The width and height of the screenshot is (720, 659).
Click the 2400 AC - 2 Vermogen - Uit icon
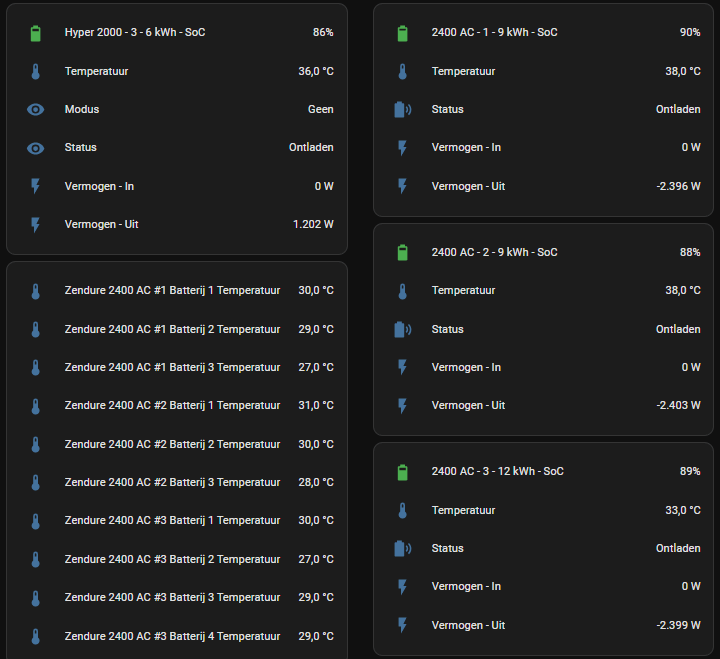coord(402,406)
